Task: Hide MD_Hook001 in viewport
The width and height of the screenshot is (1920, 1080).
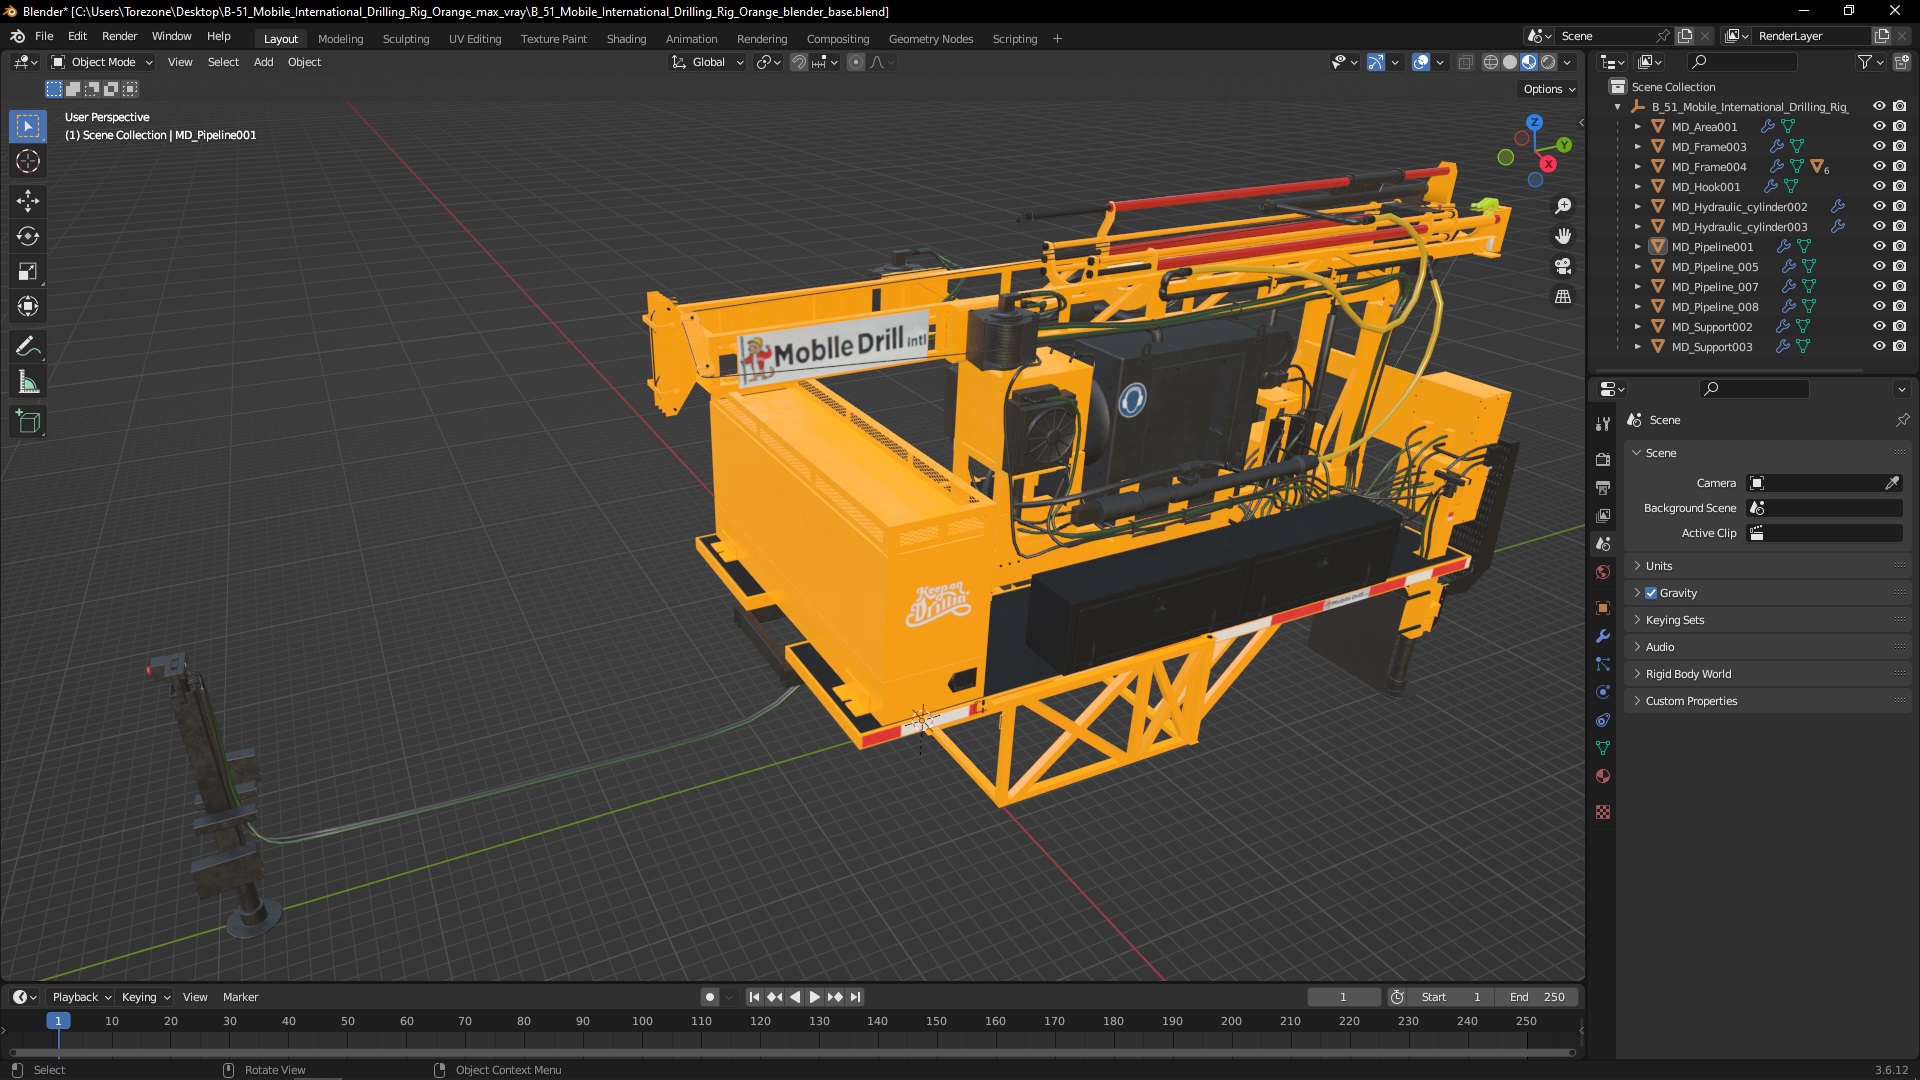Action: tap(1879, 187)
